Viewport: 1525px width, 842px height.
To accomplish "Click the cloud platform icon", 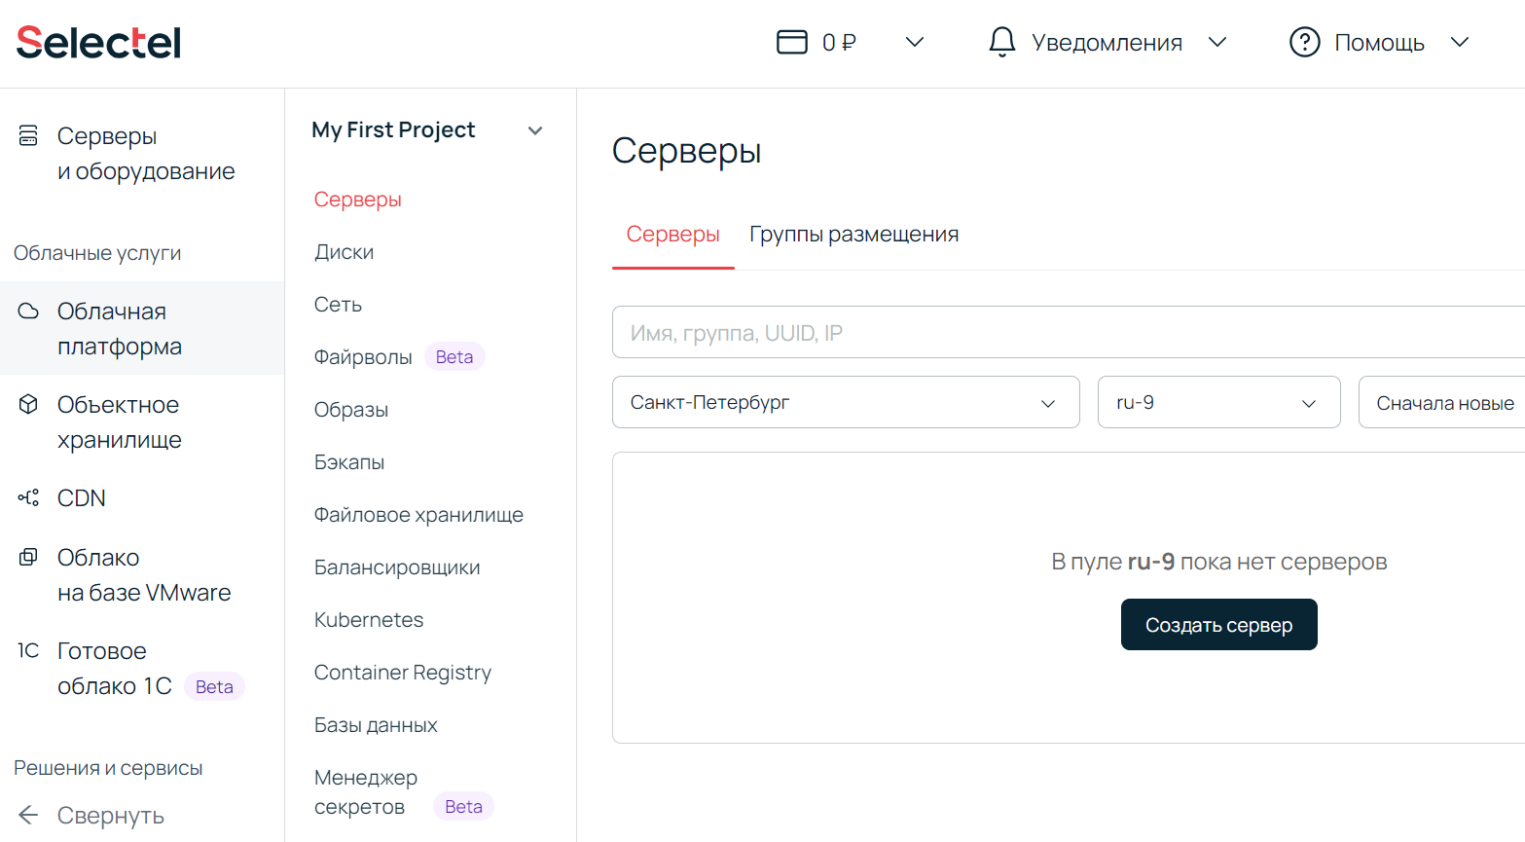I will [28, 311].
